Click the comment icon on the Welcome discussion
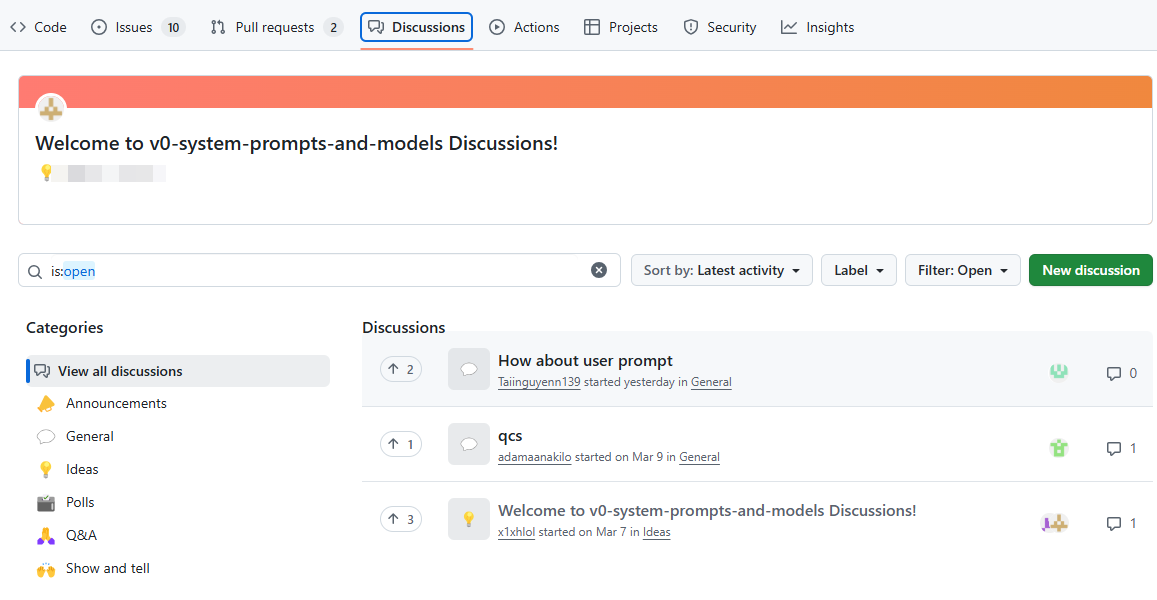 click(x=1113, y=523)
